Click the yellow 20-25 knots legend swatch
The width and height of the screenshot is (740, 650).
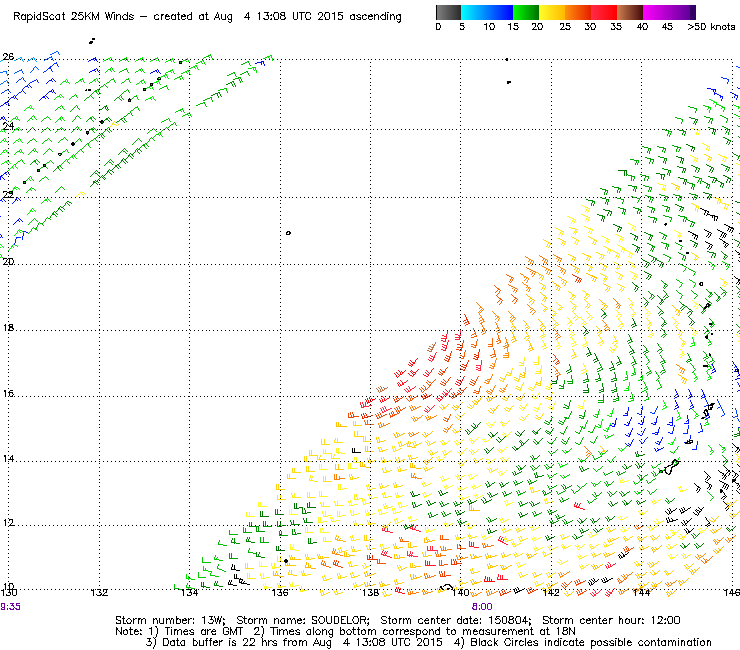[551, 12]
